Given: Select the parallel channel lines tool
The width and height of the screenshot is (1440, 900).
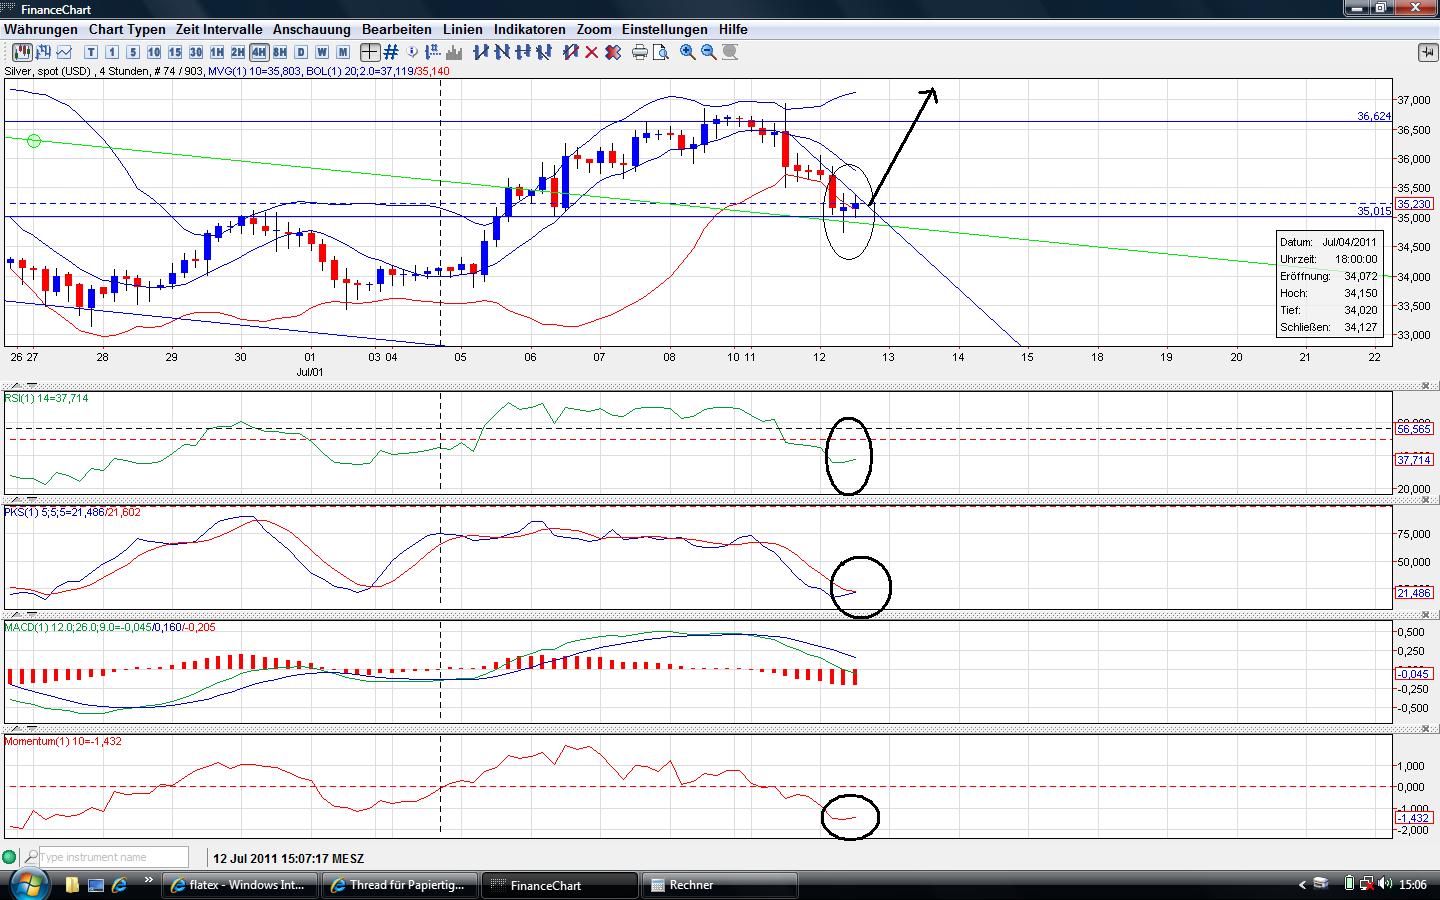Looking at the screenshot, I should 544,52.
